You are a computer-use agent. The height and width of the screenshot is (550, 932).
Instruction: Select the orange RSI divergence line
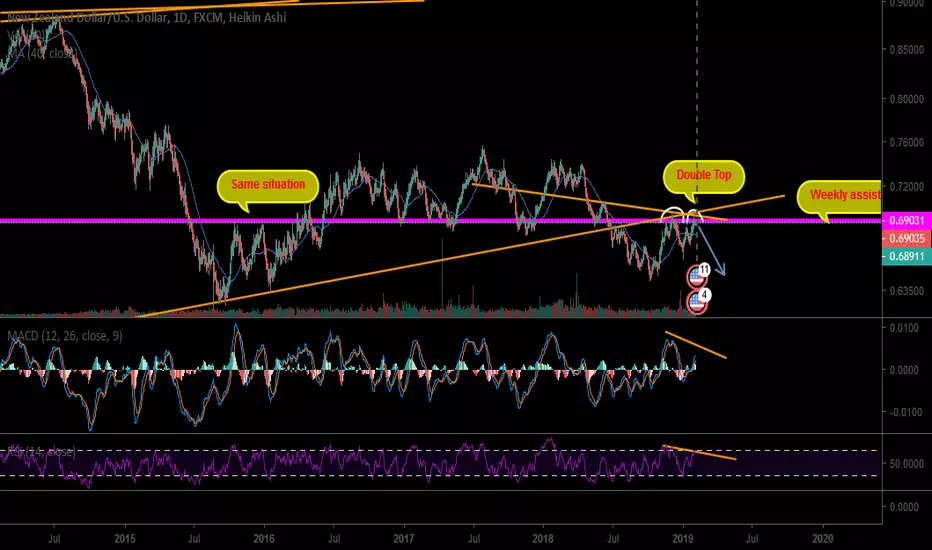[699, 452]
